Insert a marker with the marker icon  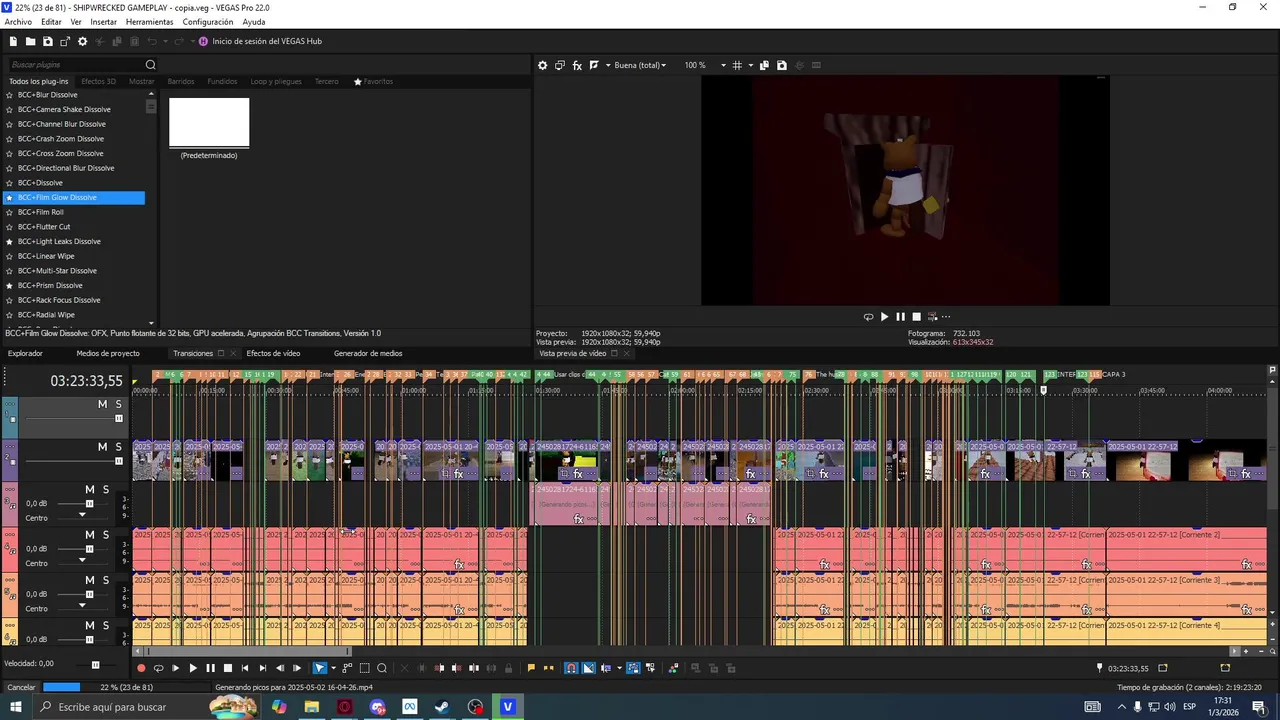pos(531,668)
